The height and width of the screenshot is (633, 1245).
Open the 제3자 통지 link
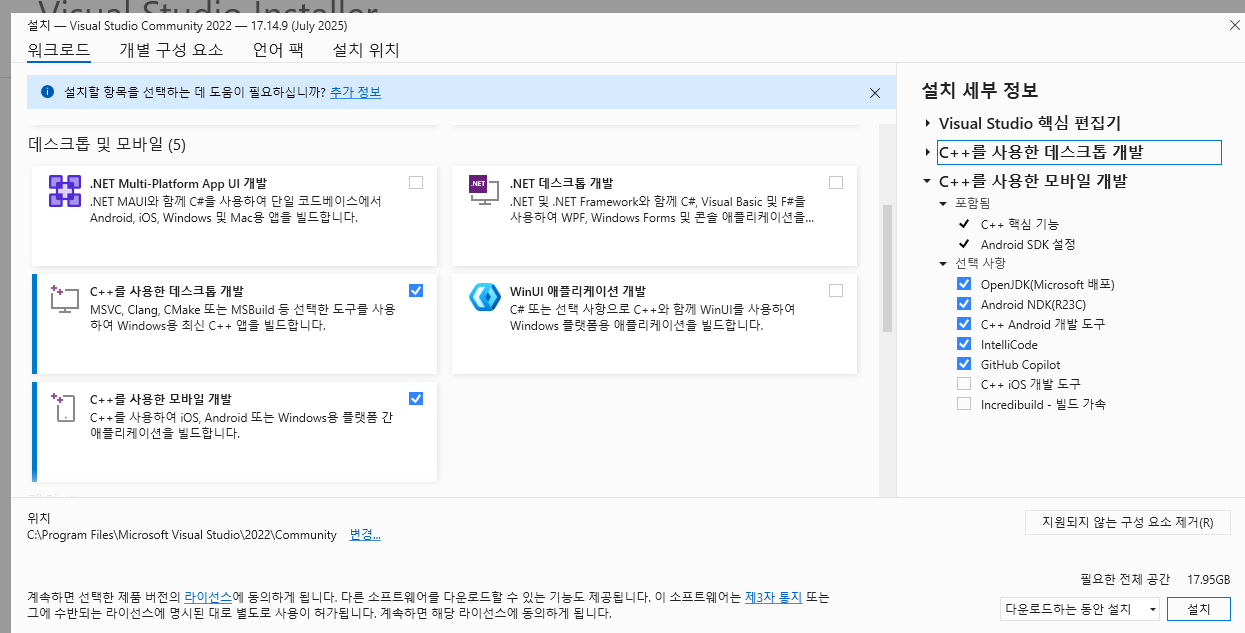point(774,596)
